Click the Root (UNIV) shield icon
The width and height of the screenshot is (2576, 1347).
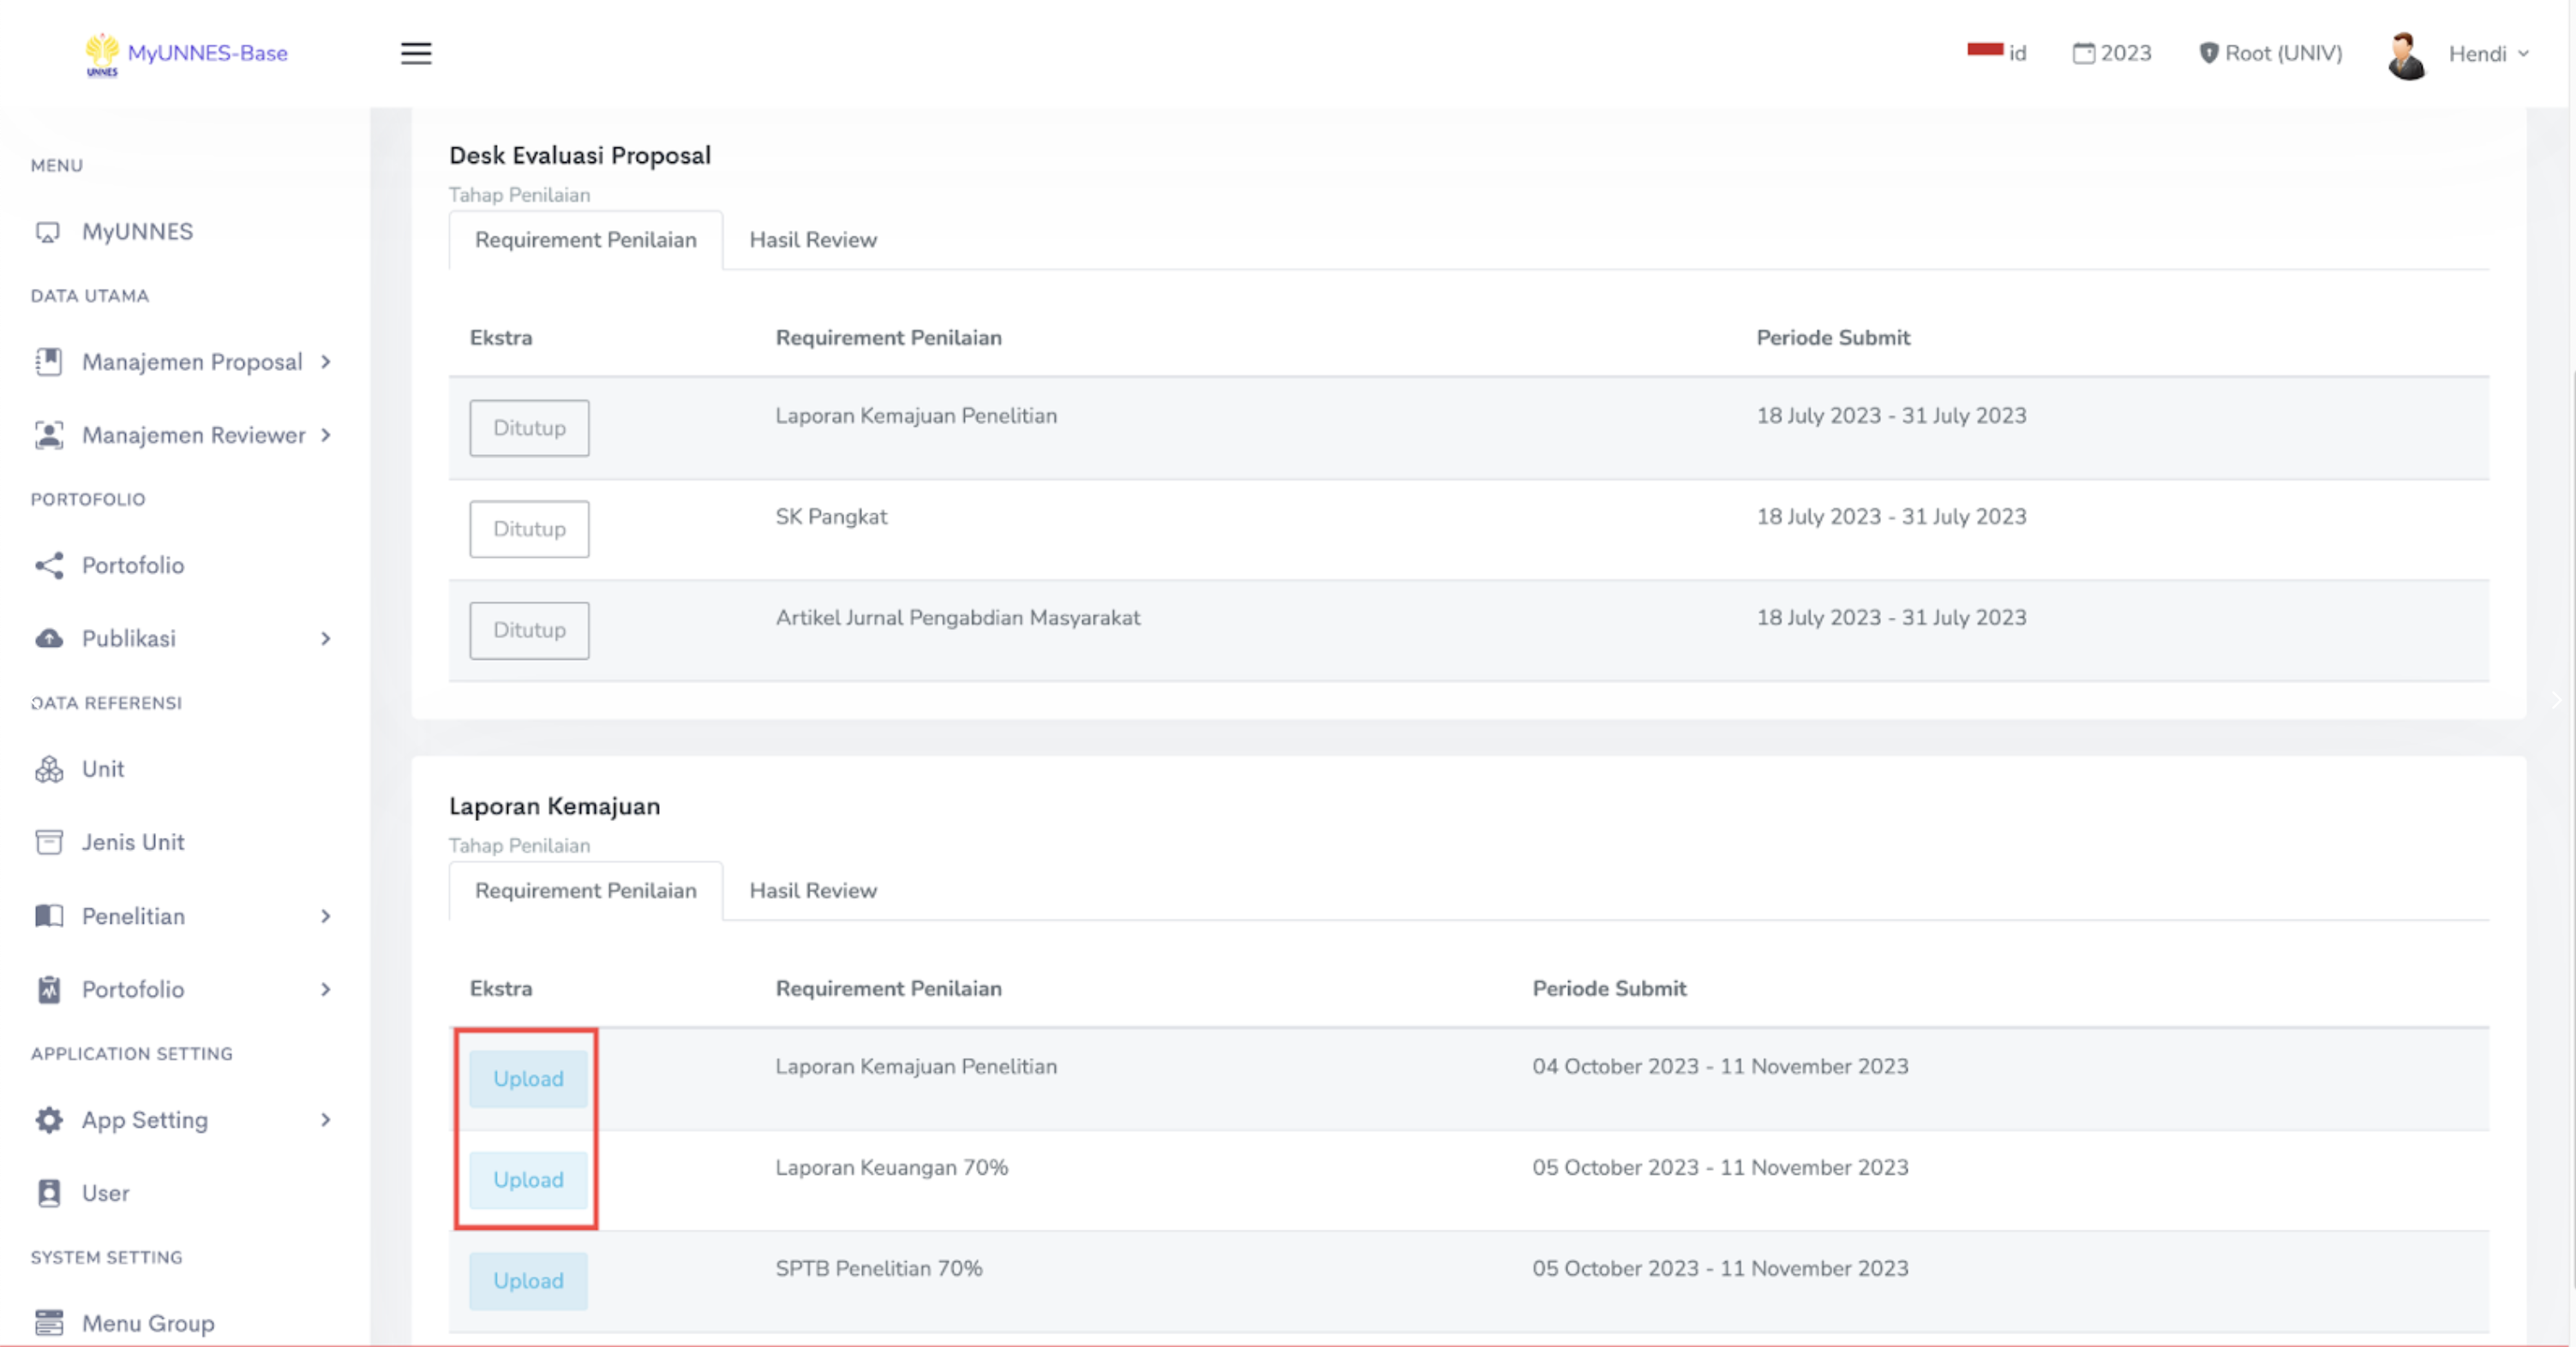click(x=2208, y=53)
